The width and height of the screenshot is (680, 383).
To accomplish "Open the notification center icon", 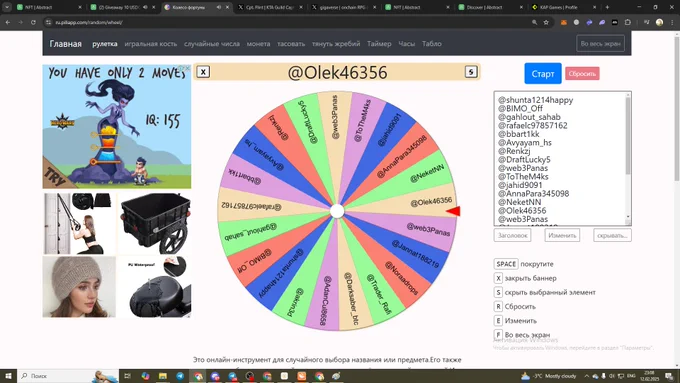I will 670,376.
